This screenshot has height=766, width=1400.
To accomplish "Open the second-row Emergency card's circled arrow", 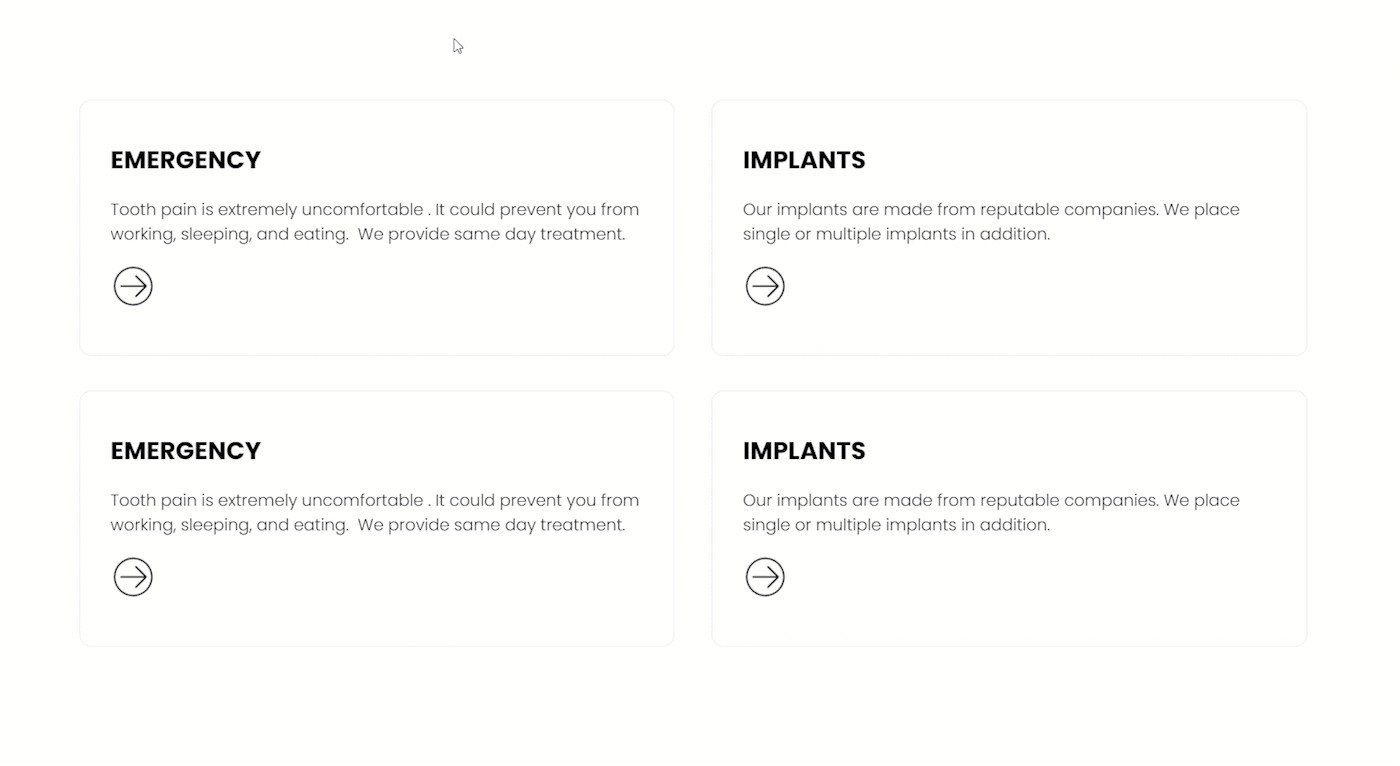I will point(133,577).
